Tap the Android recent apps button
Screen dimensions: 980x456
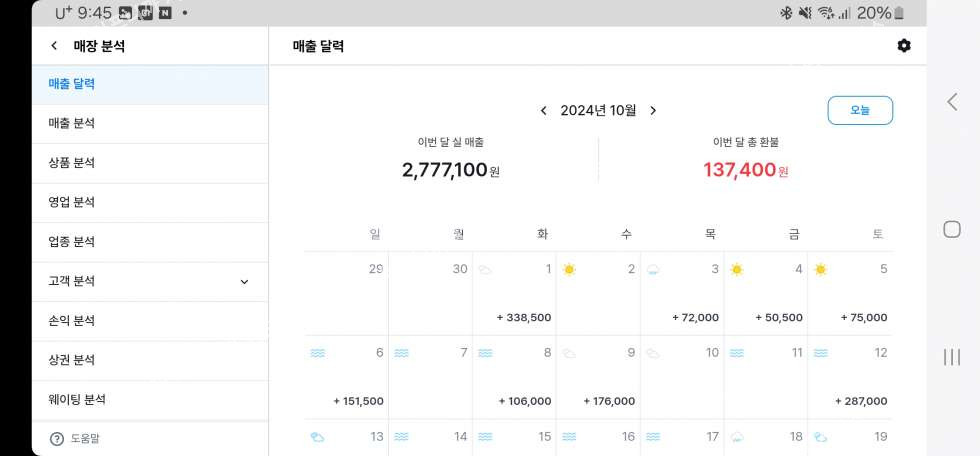[952, 357]
